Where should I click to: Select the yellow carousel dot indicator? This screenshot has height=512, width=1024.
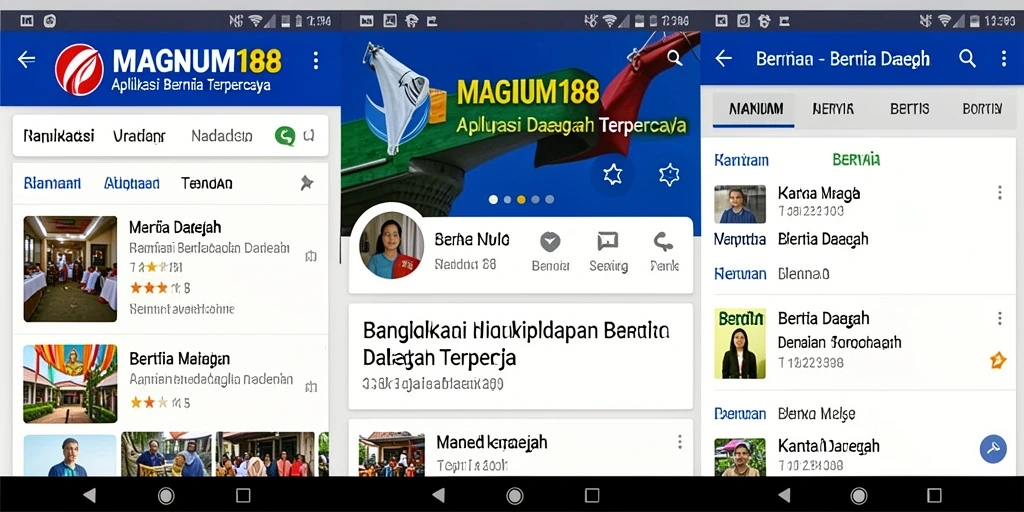pyautogui.click(x=521, y=199)
